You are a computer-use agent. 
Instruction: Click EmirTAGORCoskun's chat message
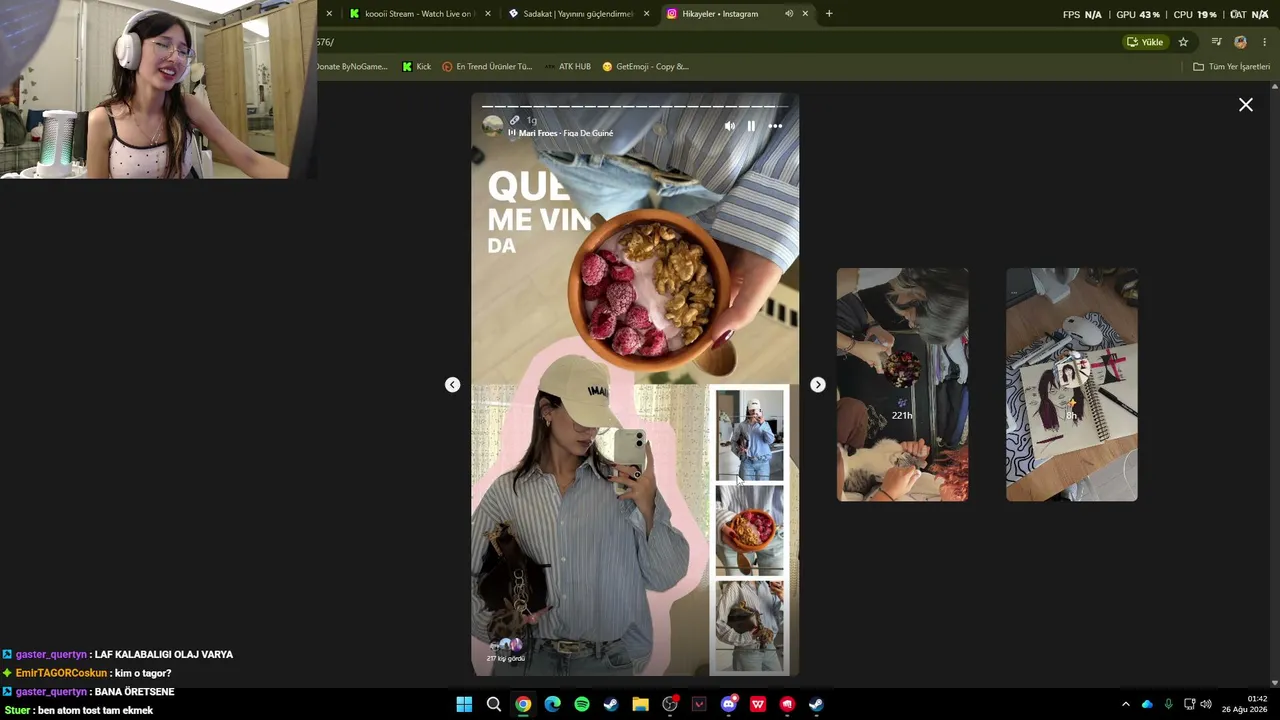(87, 673)
